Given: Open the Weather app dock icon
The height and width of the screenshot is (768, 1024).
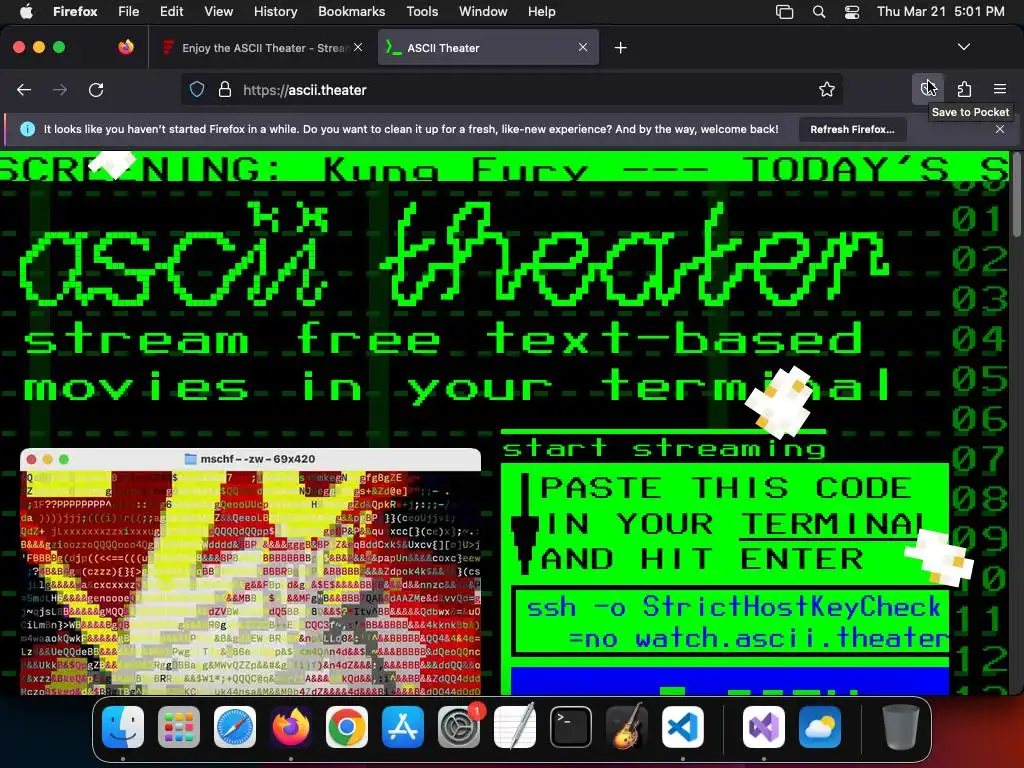Looking at the screenshot, I should tap(820, 727).
